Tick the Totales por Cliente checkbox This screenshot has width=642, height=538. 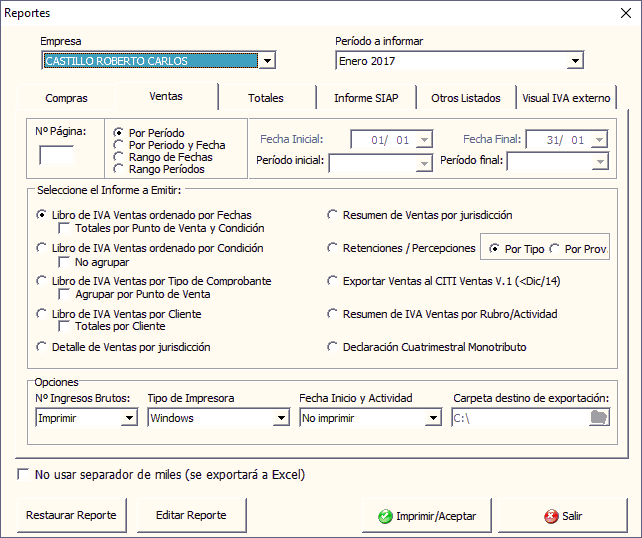pos(66,326)
